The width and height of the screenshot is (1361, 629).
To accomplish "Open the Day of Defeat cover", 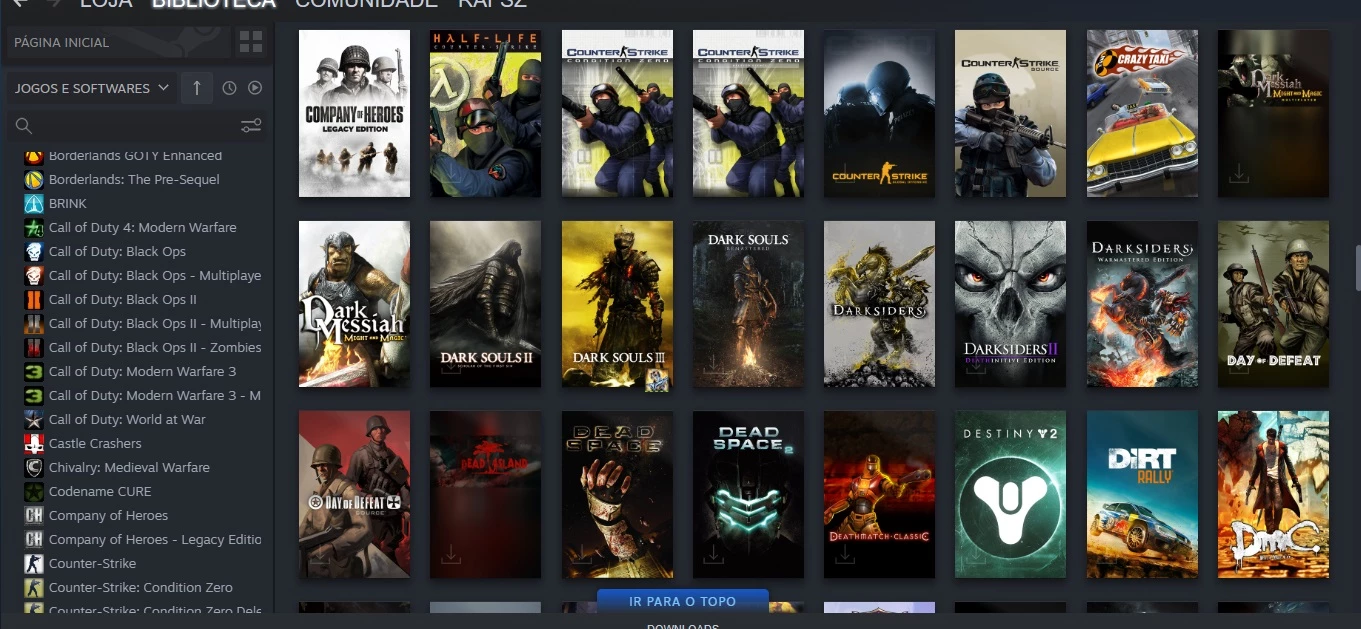I will (1273, 304).
